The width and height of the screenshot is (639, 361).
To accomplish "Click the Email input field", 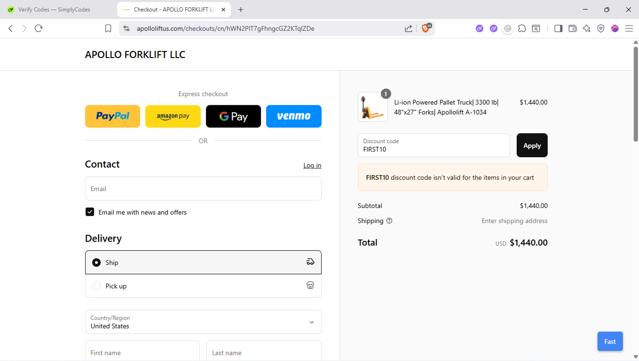I will click(x=203, y=189).
